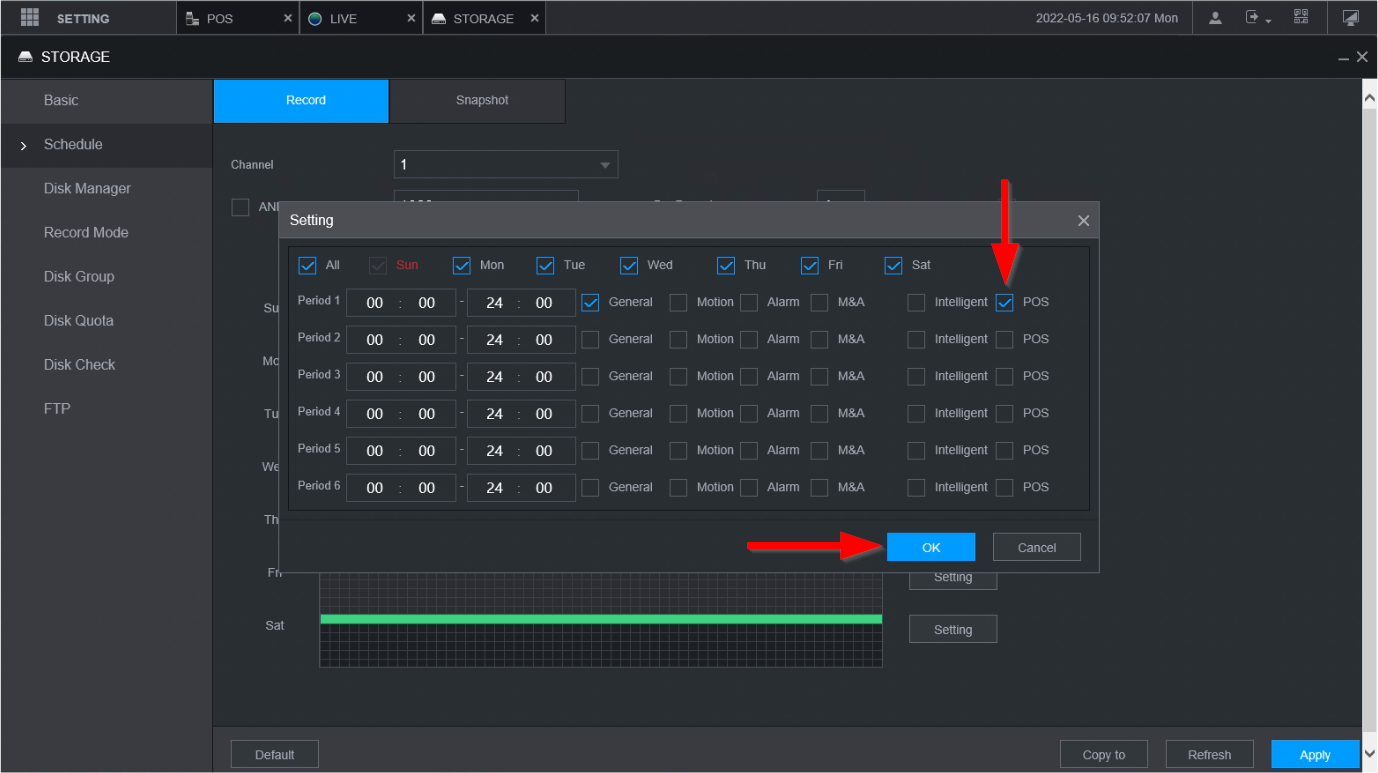The image size is (1378, 773).
Task: Open the Channel dropdown
Action: [x=505, y=164]
